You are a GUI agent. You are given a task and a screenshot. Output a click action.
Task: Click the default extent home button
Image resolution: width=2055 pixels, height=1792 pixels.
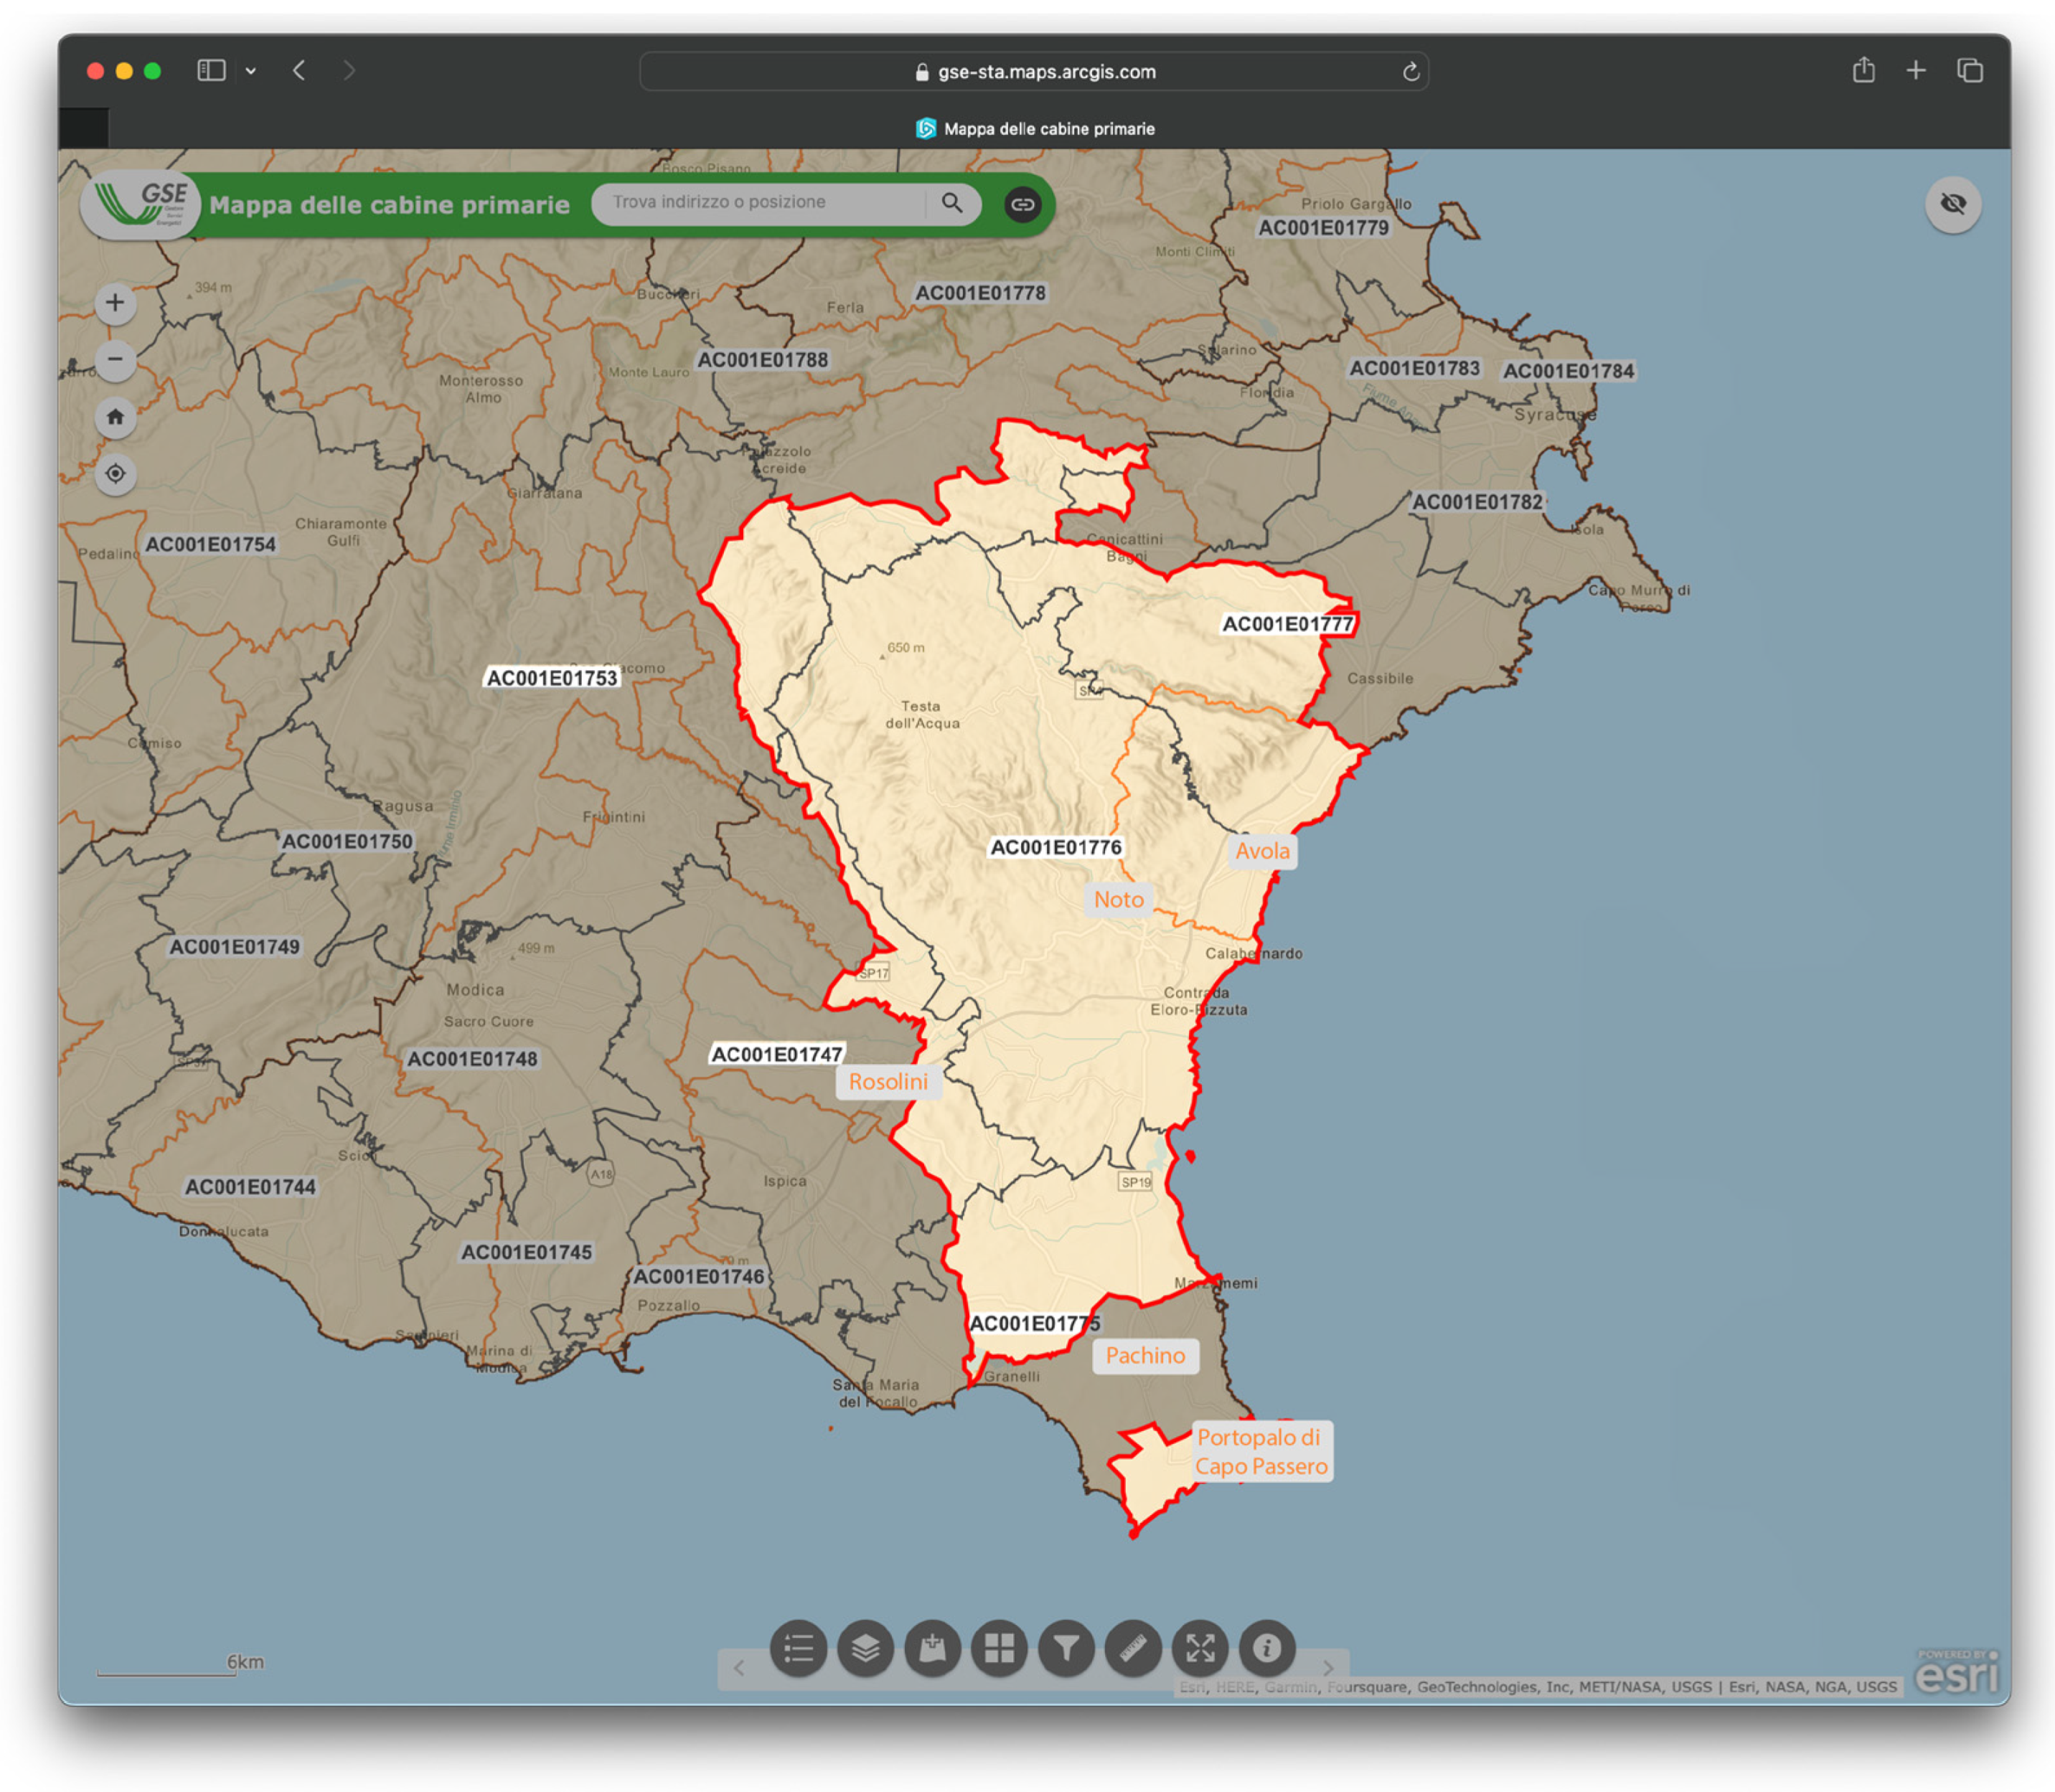pyautogui.click(x=116, y=417)
